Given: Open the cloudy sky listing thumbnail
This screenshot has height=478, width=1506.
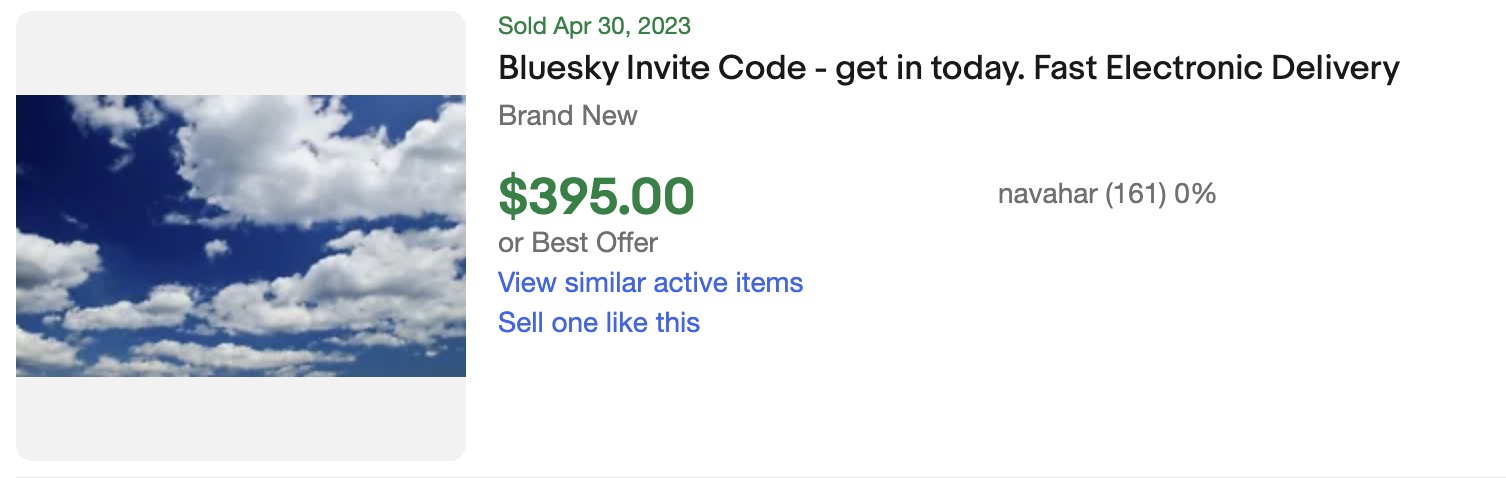Looking at the screenshot, I should tap(240, 236).
